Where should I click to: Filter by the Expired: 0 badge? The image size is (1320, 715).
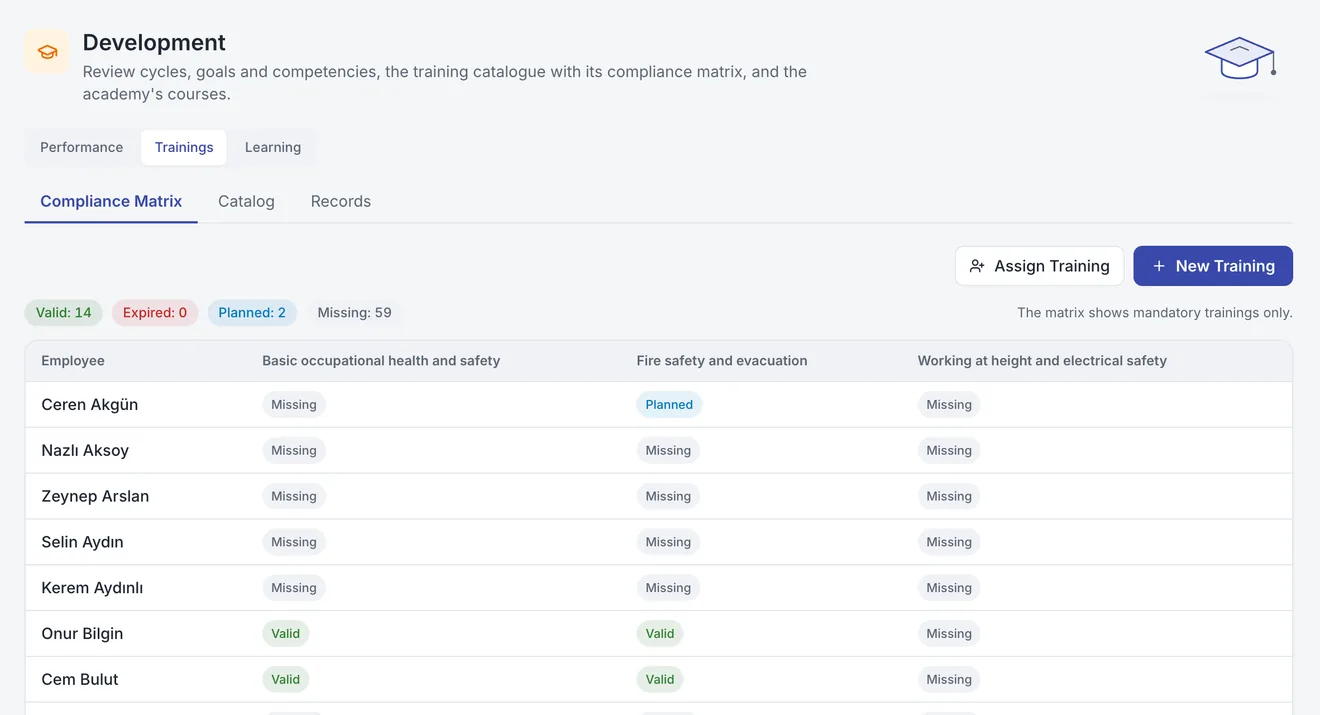[155, 313]
